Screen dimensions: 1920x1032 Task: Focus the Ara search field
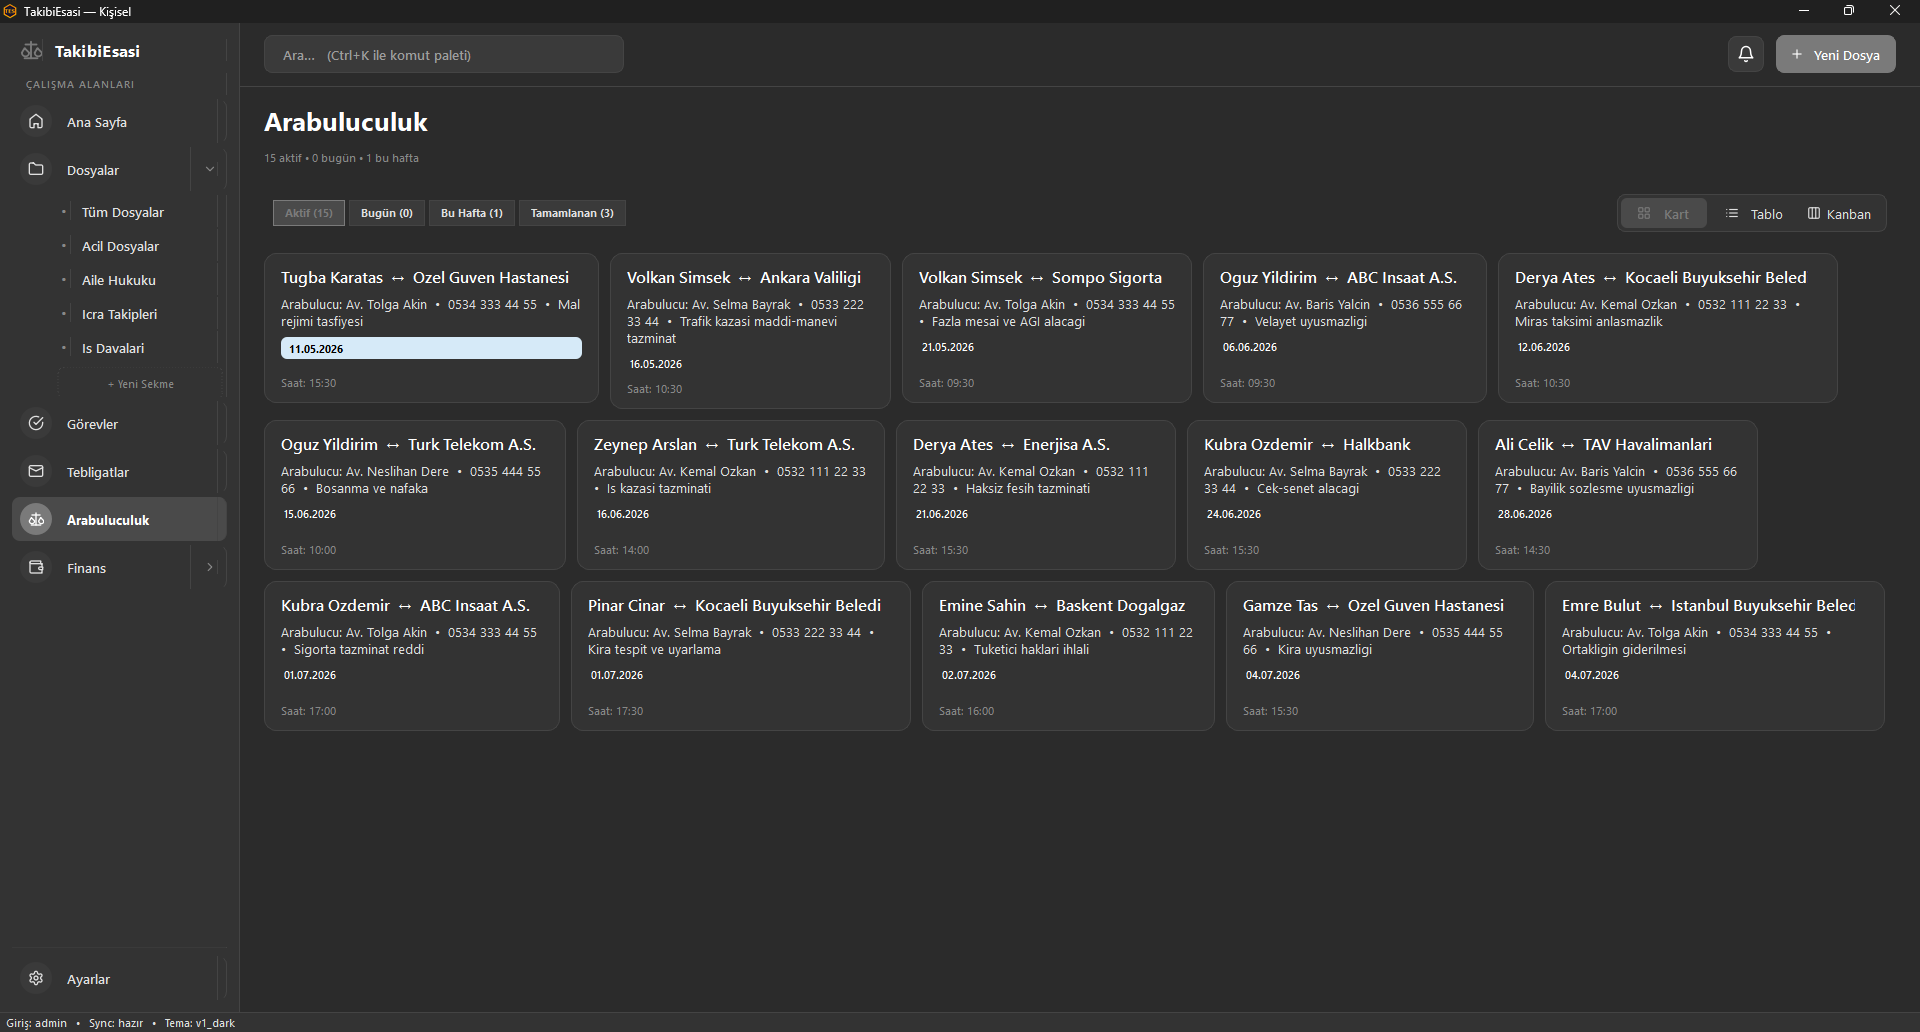(x=444, y=54)
